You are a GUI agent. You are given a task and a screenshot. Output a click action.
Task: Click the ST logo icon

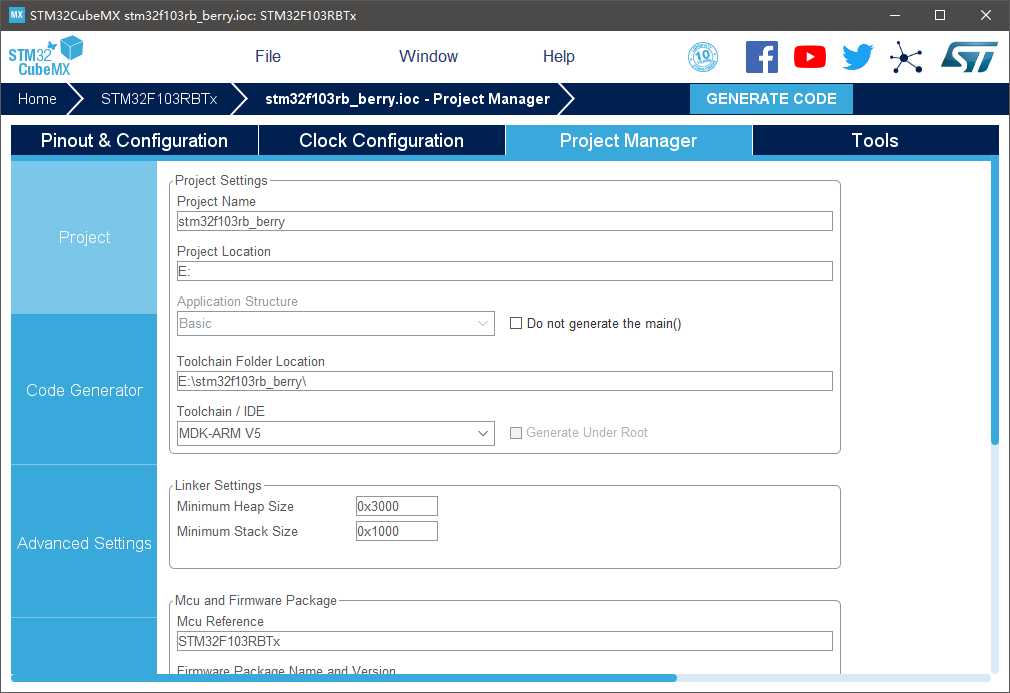[x=969, y=57]
